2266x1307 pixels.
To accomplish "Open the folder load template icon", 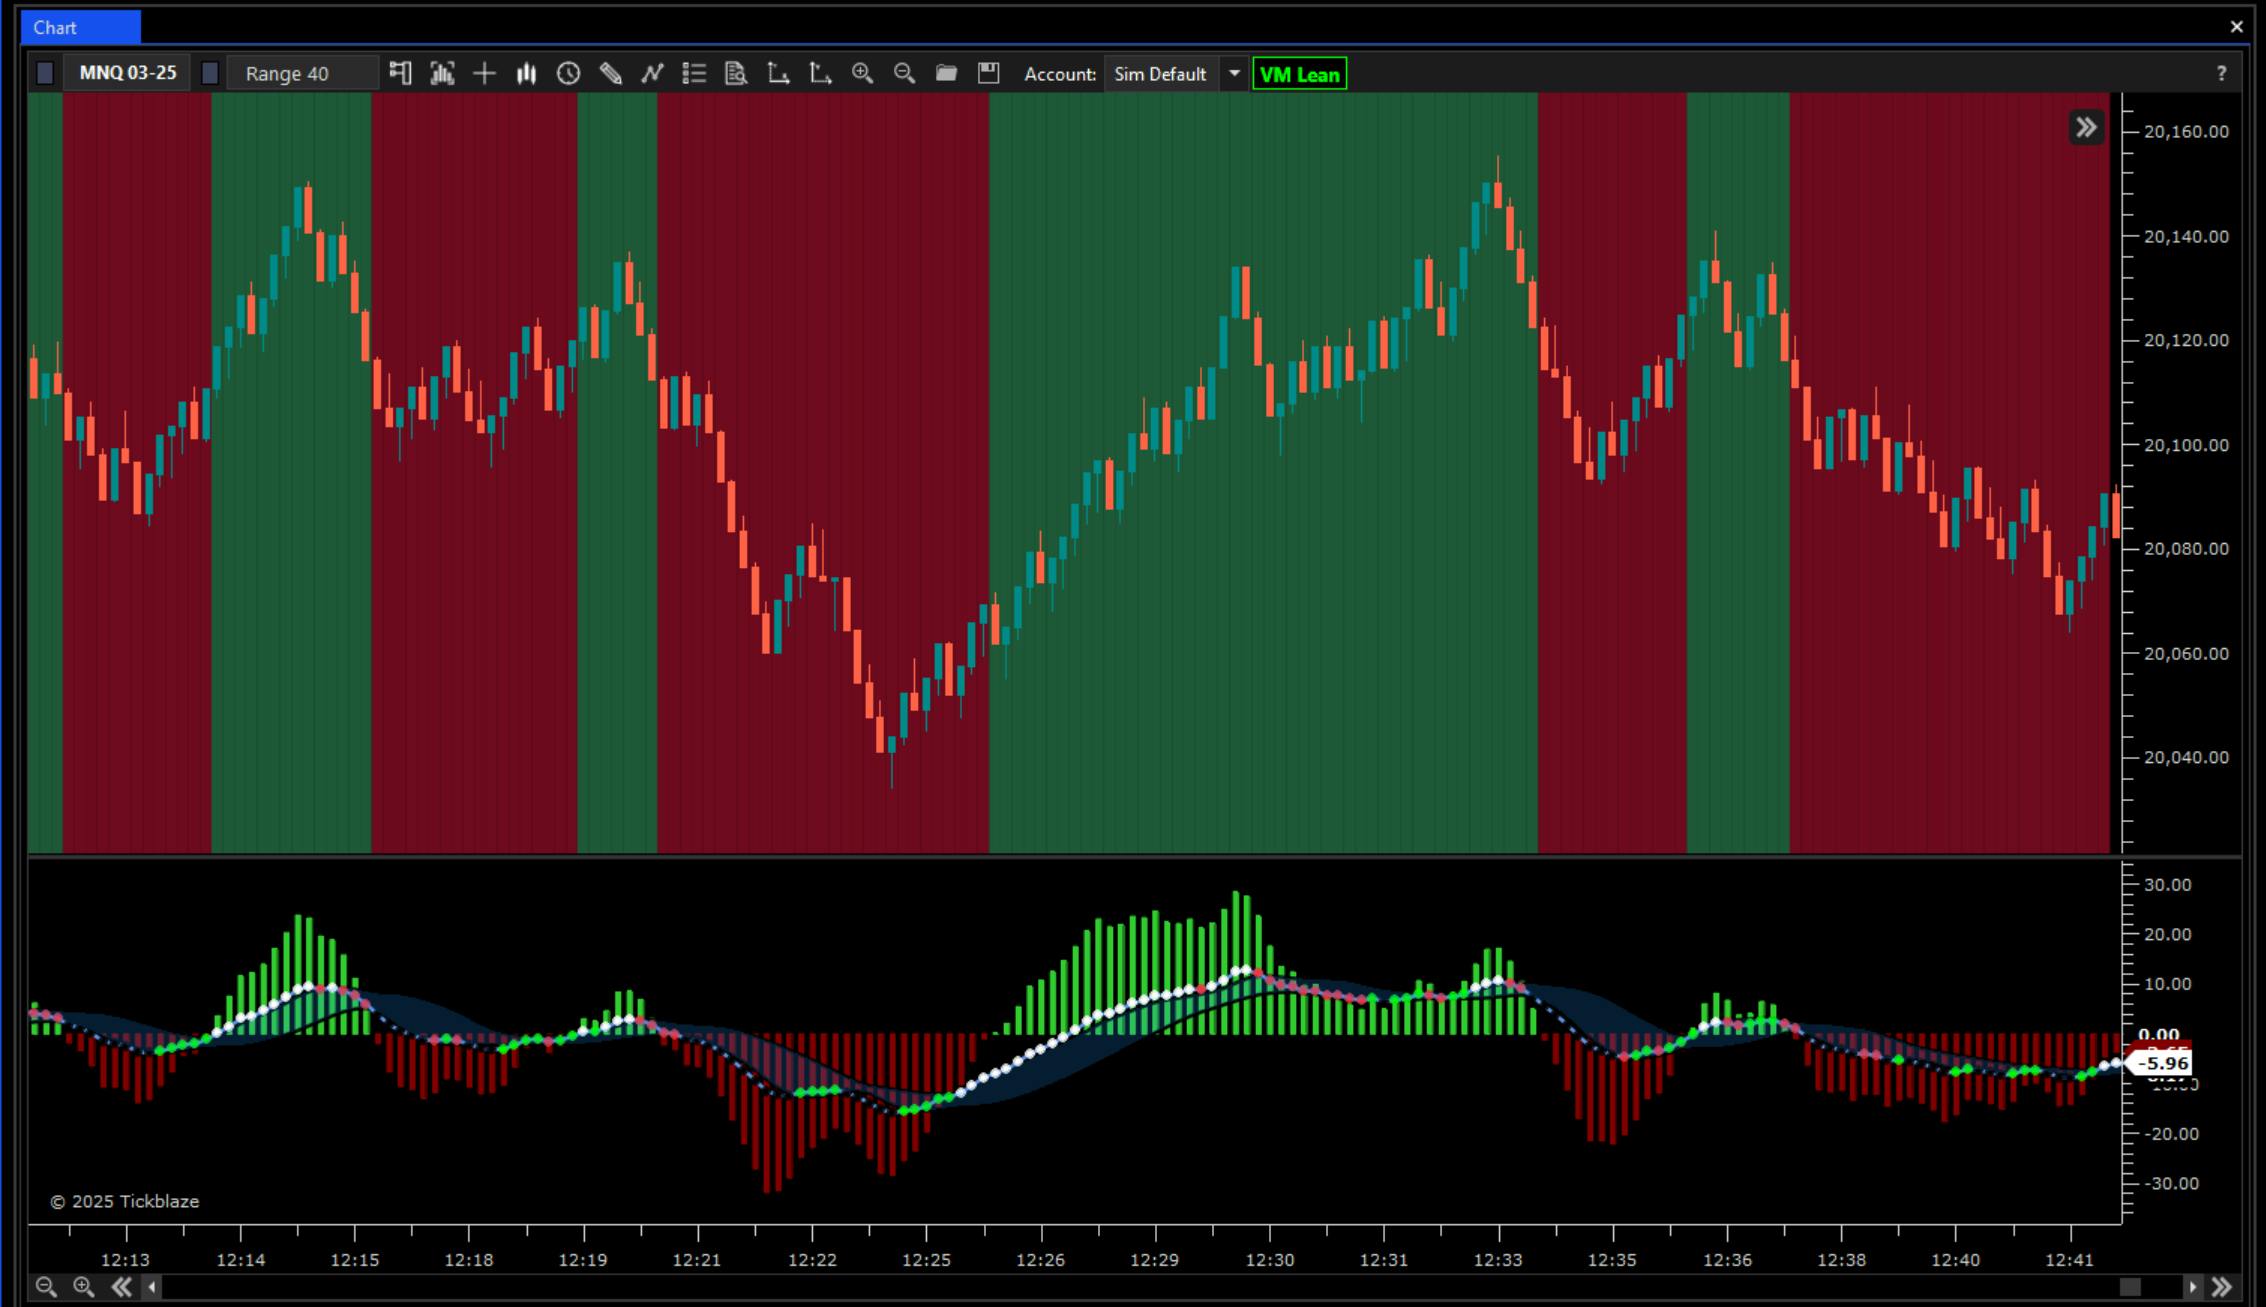I will [x=946, y=73].
